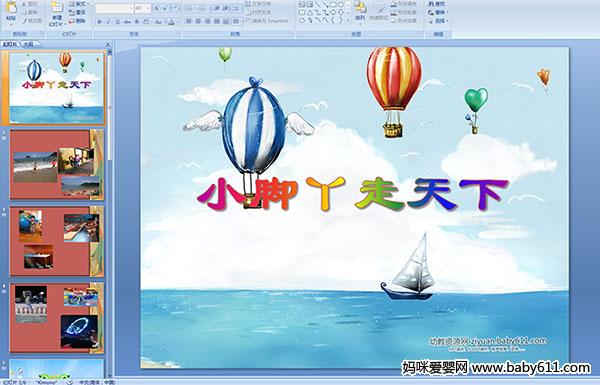Click the Convert to SmartArt icon
Screen dimensions: 600x385
(248, 21)
